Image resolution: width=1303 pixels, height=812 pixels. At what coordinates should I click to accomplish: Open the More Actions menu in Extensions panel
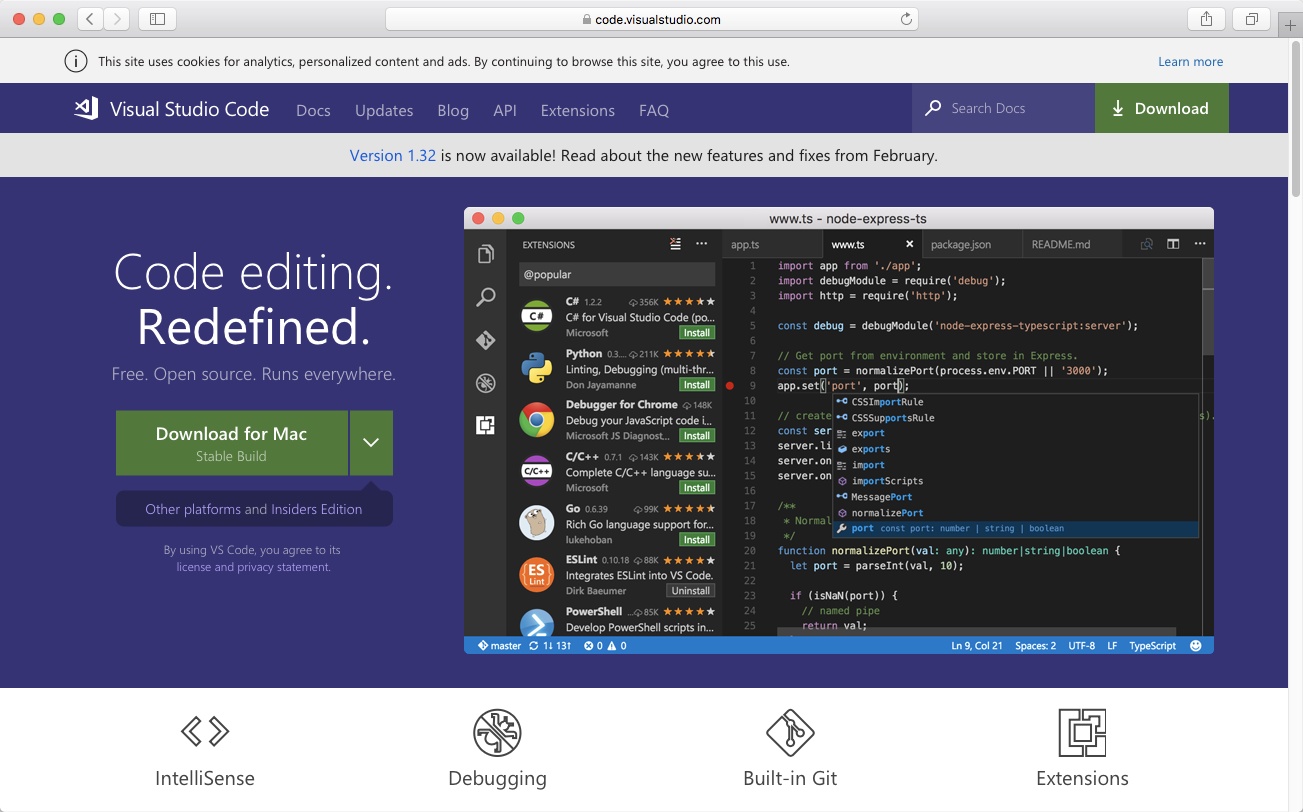click(x=700, y=243)
